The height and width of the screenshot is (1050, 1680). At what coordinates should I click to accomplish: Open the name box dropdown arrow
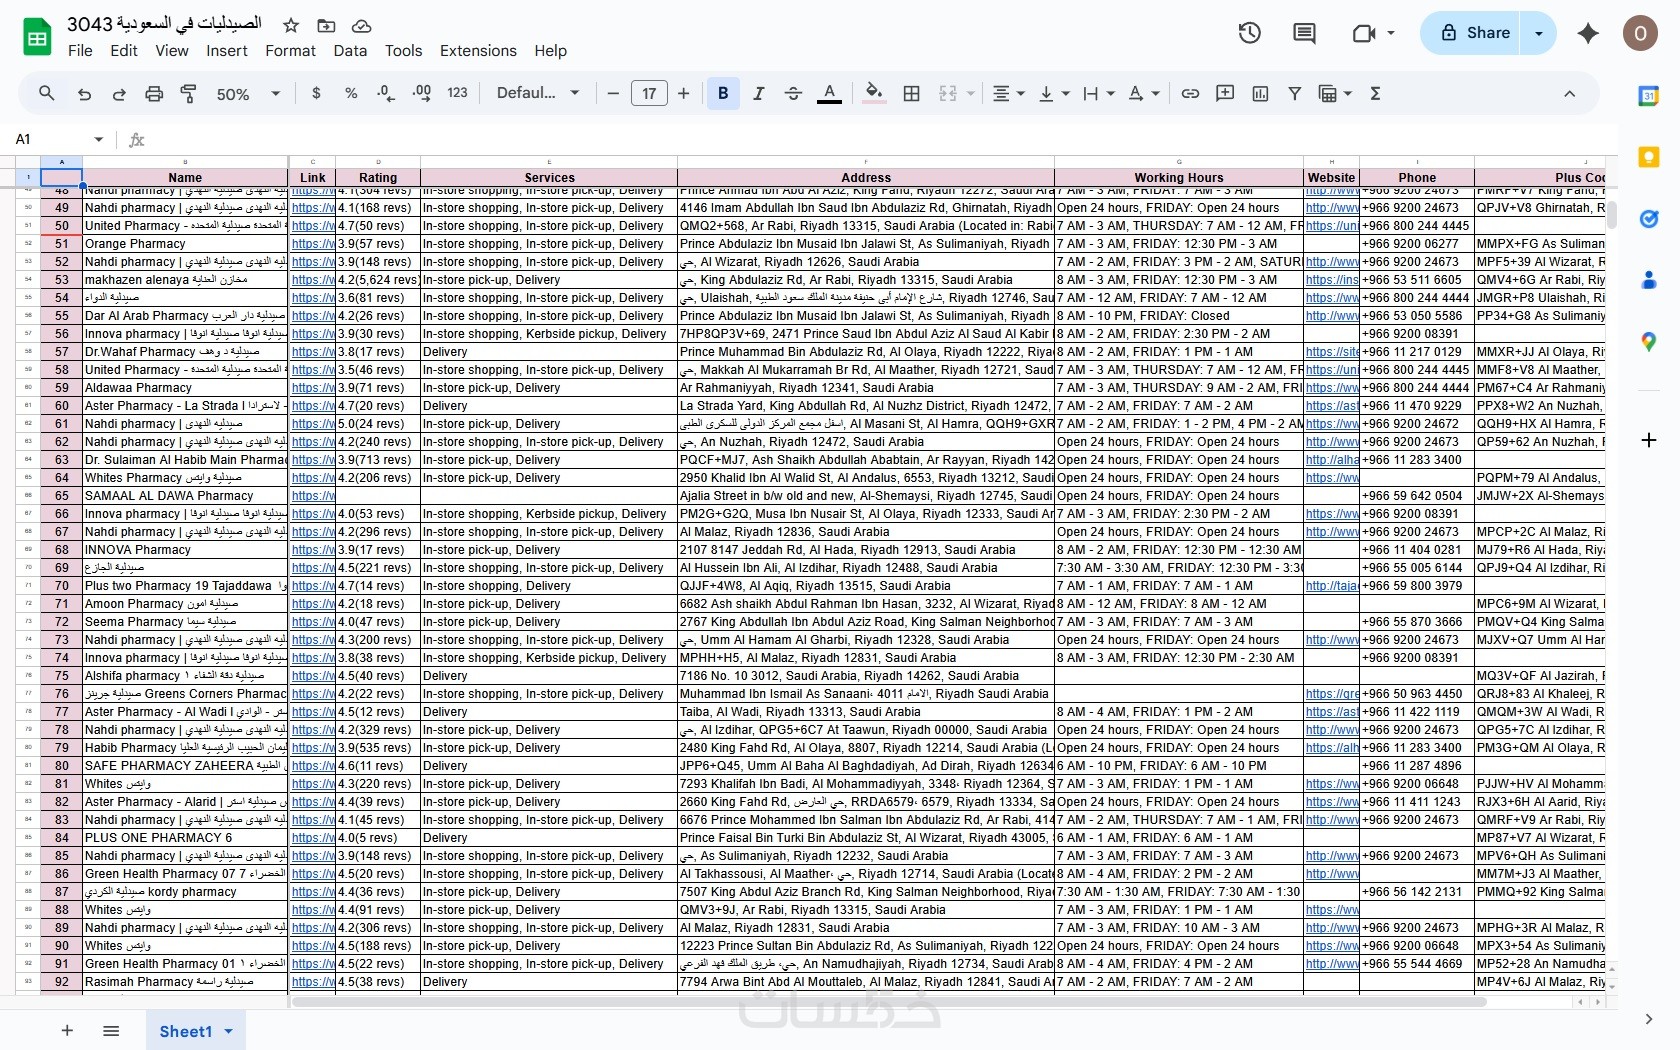(98, 139)
